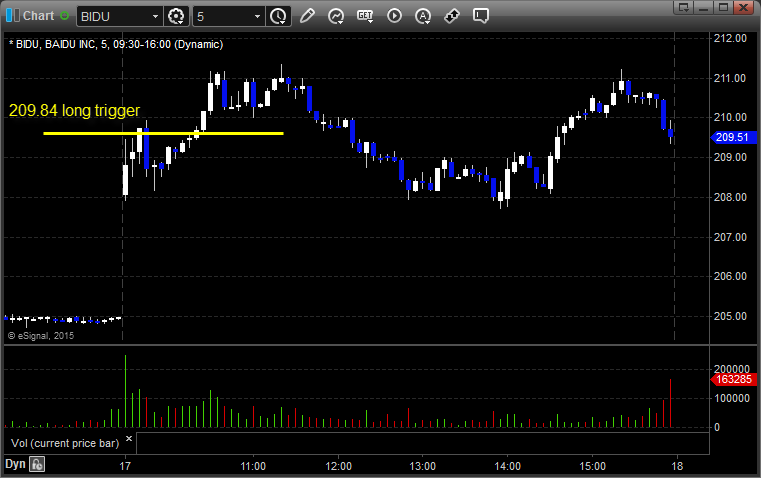The height and width of the screenshot is (478, 761).
Task: Click the 163285 volume value marker
Action: [733, 379]
